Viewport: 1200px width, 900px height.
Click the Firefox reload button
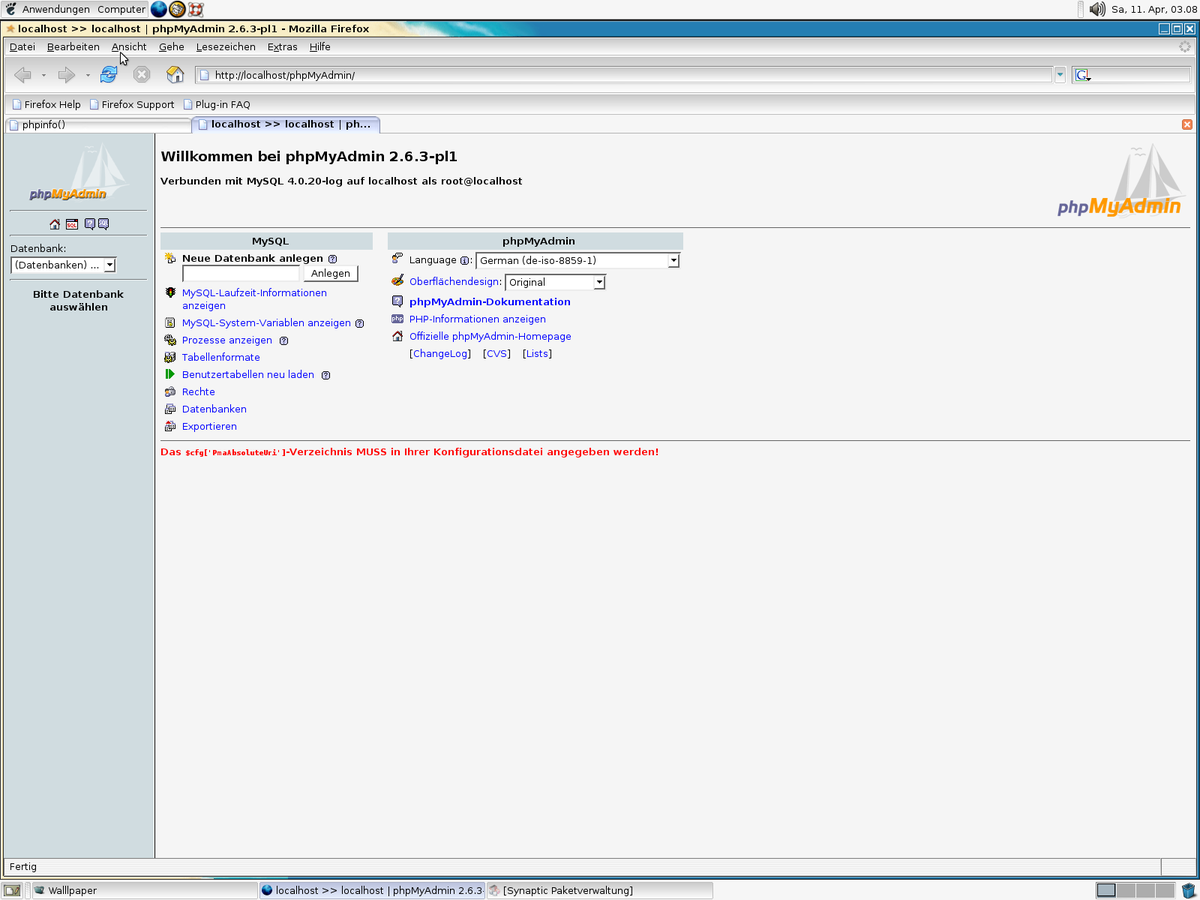click(109, 74)
